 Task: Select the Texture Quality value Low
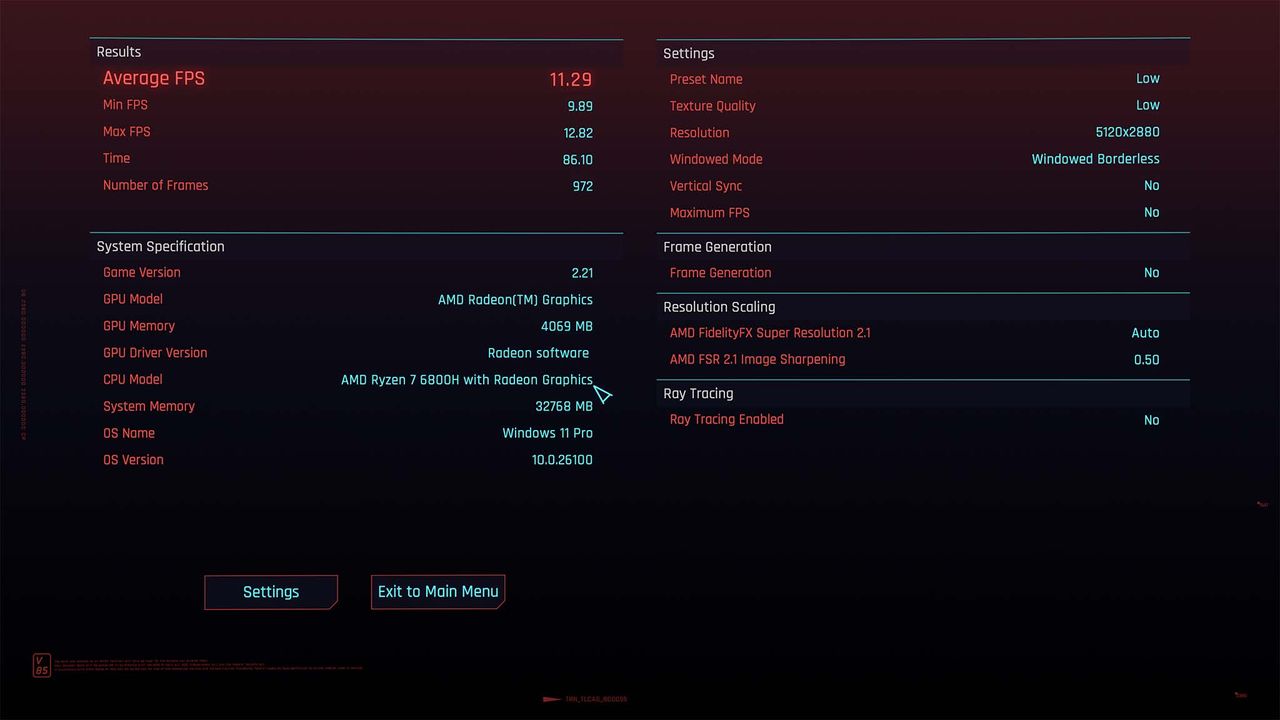pyautogui.click(x=1148, y=105)
